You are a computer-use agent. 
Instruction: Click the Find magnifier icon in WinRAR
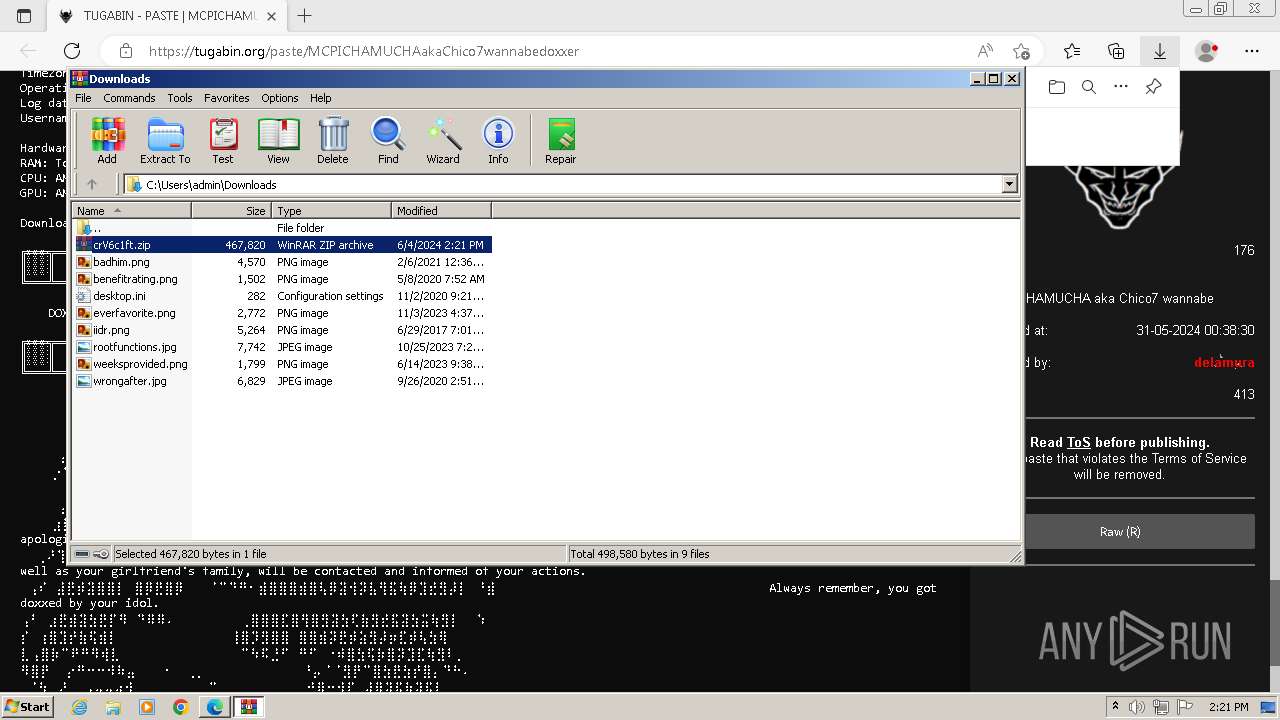[388, 141]
